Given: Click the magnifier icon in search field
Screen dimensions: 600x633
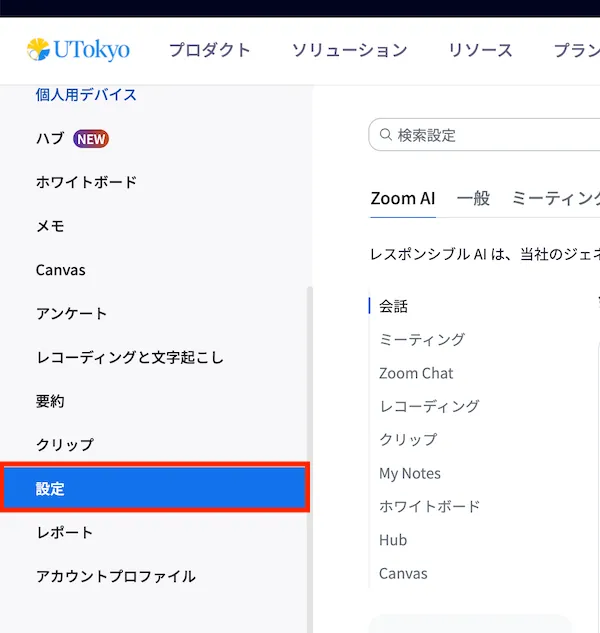Looking at the screenshot, I should (386, 135).
